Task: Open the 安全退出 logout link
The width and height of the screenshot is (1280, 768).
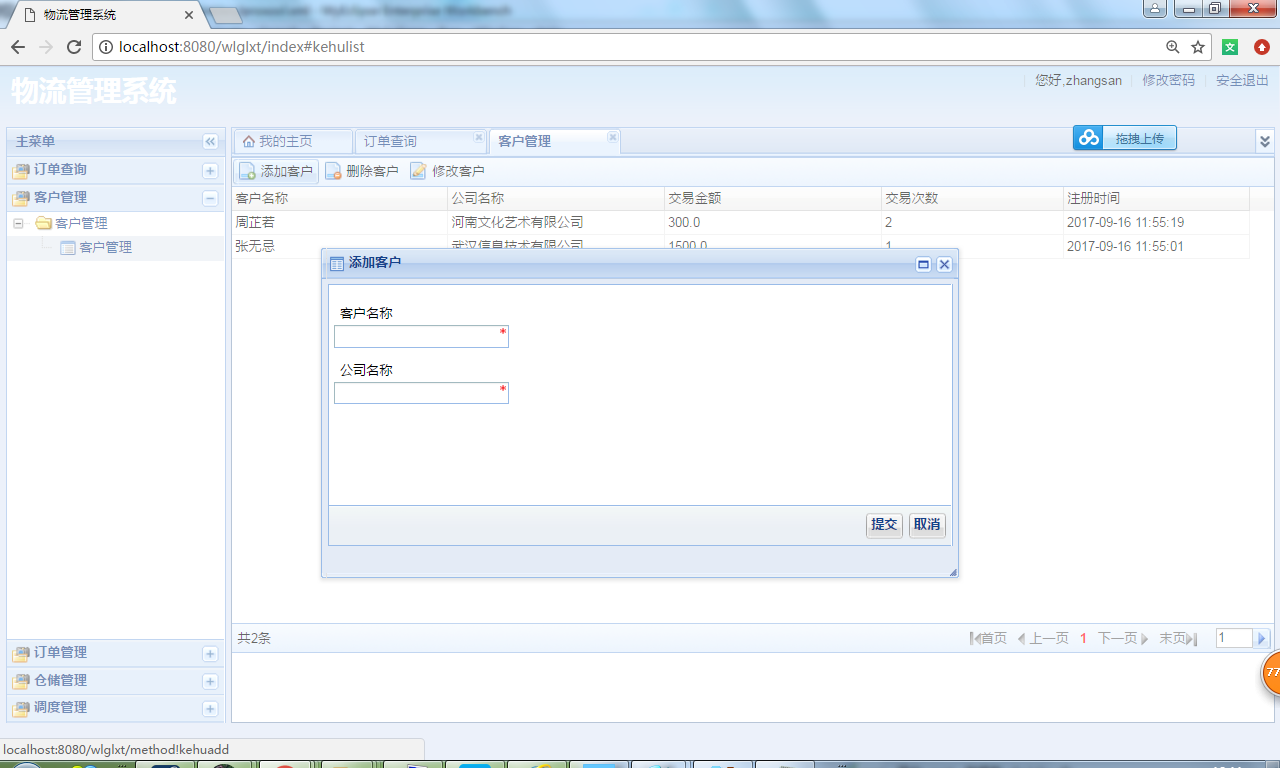Action: (x=1240, y=80)
